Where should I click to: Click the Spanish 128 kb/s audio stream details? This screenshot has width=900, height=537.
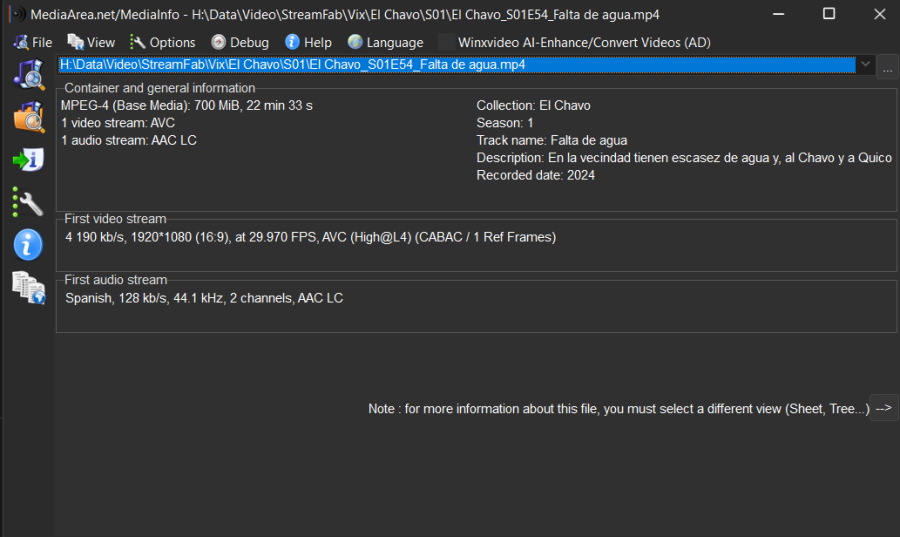point(204,298)
